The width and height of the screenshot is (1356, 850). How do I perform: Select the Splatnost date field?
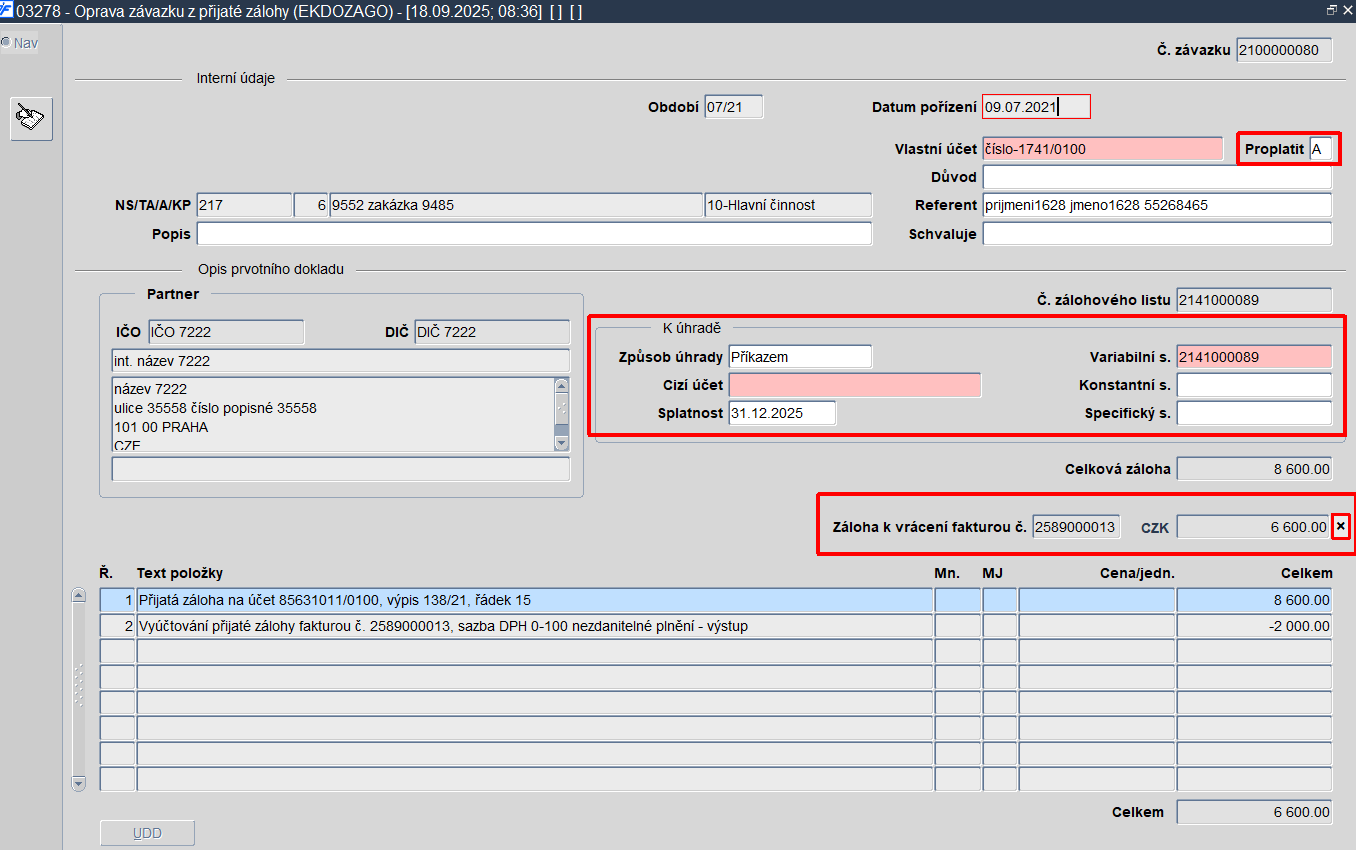pos(782,413)
